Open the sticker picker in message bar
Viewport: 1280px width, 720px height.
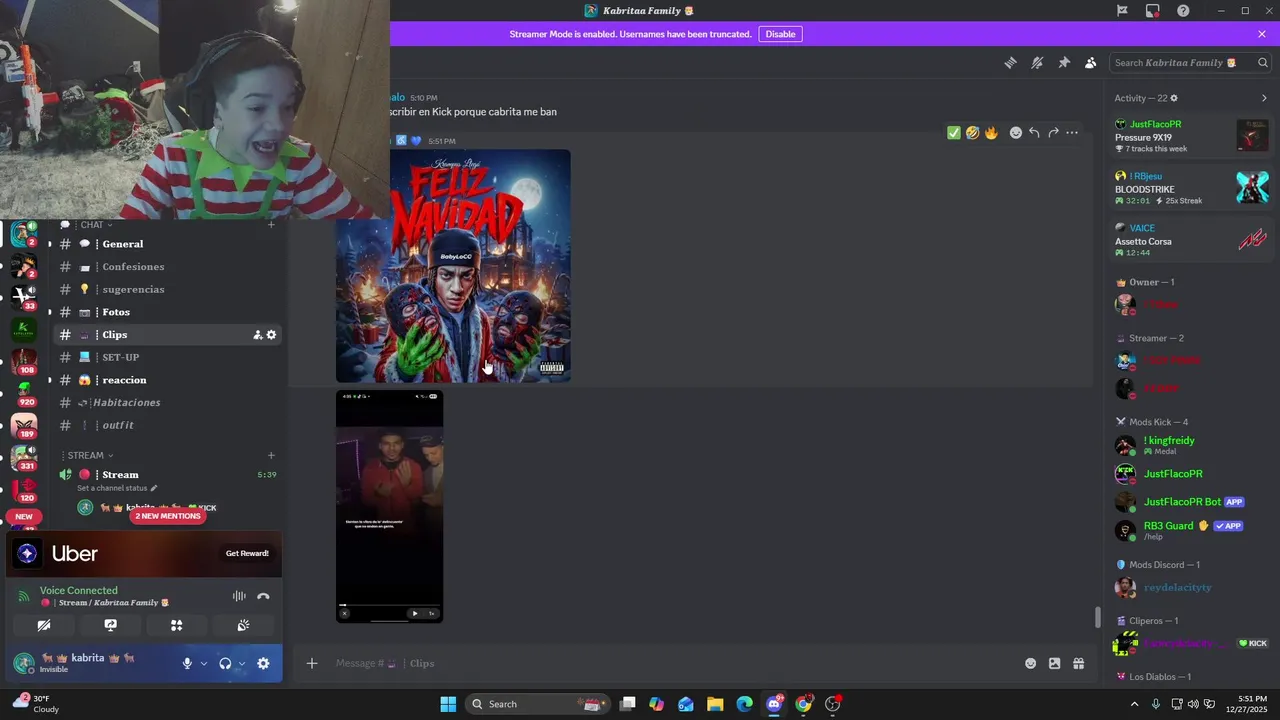1054,663
